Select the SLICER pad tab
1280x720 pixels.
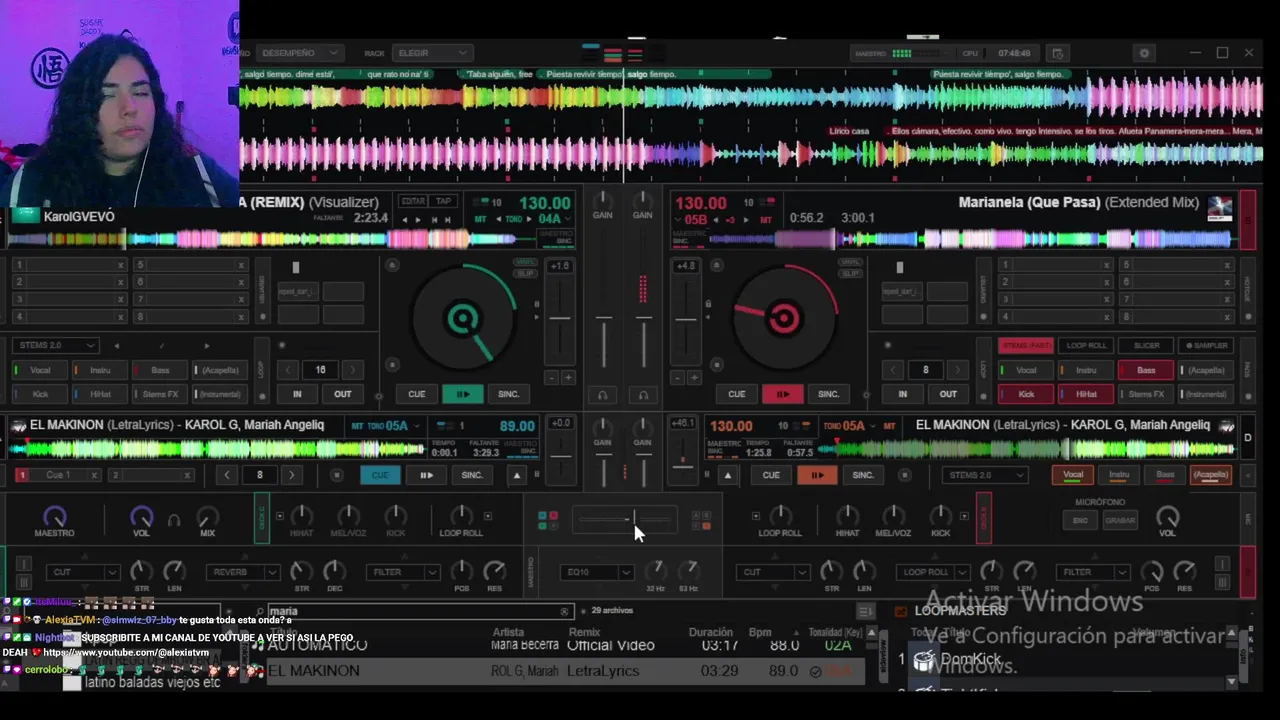[1146, 345]
